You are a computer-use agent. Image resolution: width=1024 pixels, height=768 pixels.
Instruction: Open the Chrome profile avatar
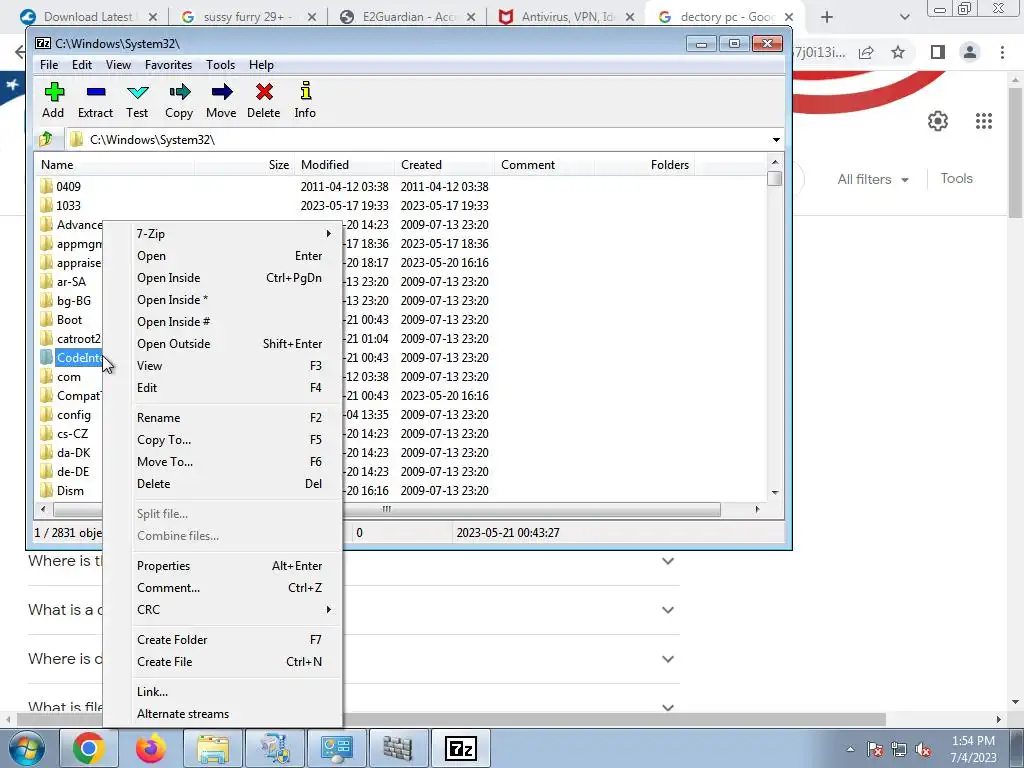coord(970,52)
